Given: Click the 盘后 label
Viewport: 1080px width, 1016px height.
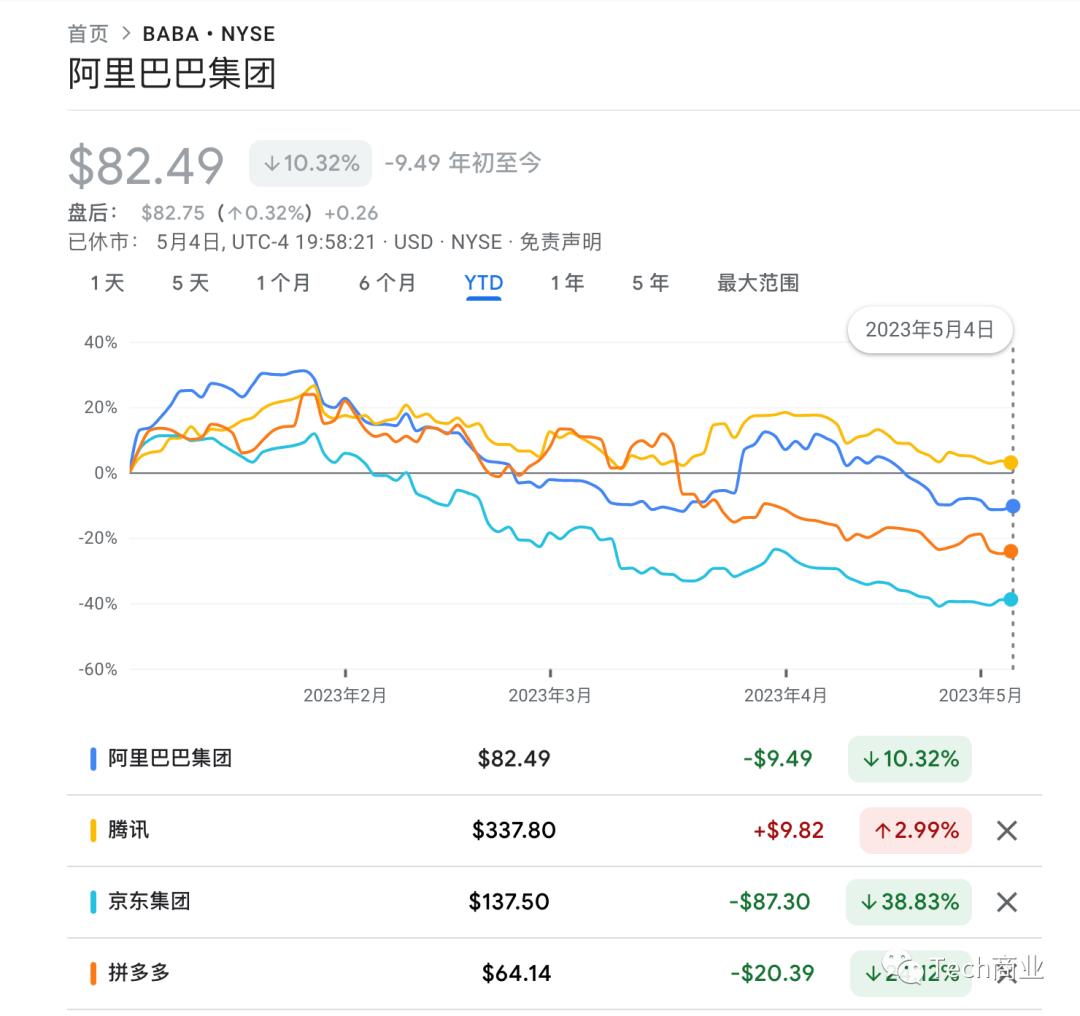Looking at the screenshot, I should pos(92,213).
